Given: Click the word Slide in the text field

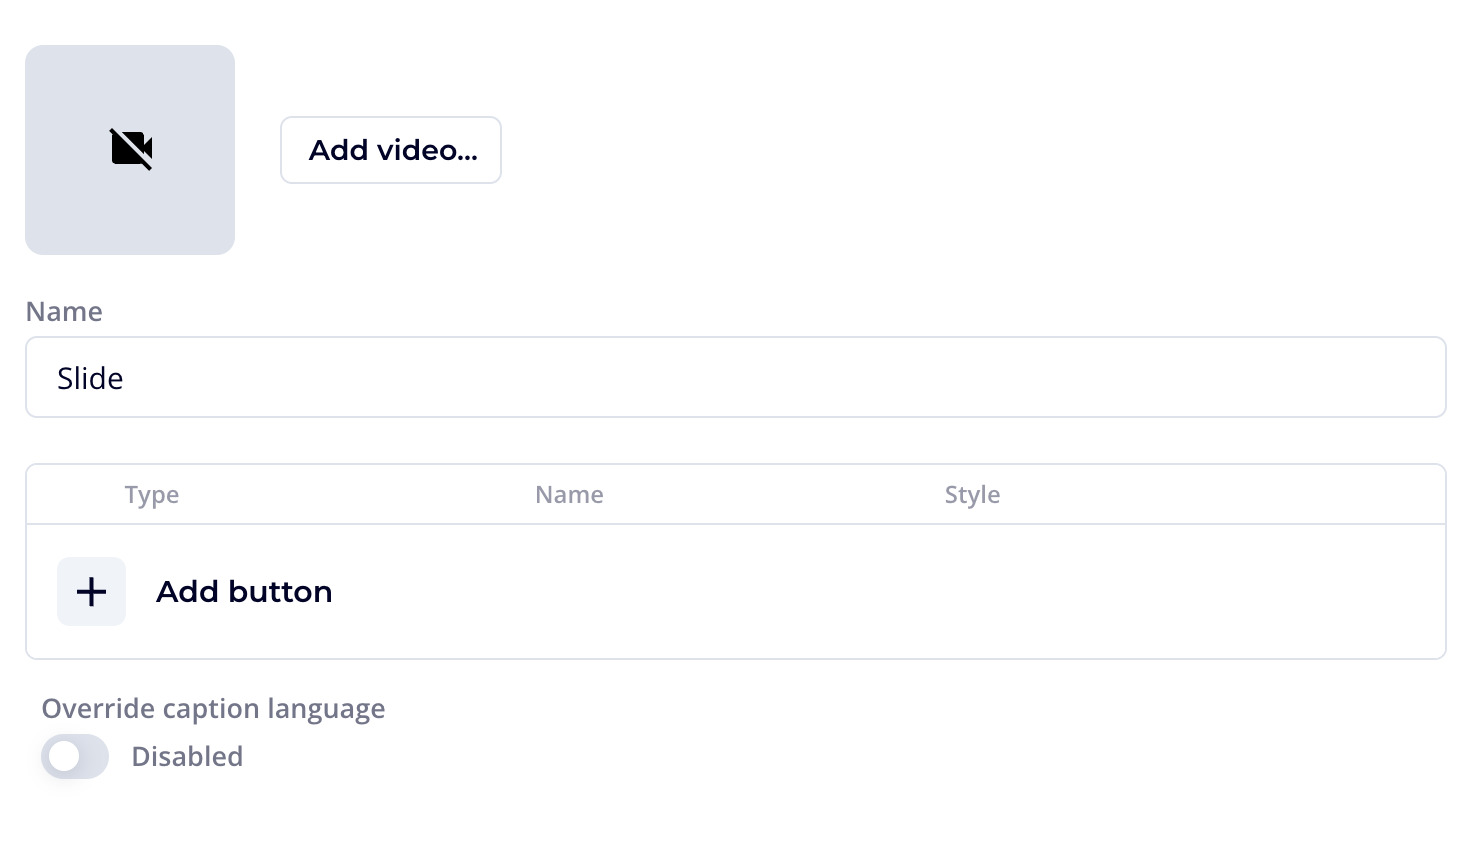Looking at the screenshot, I should [90, 378].
